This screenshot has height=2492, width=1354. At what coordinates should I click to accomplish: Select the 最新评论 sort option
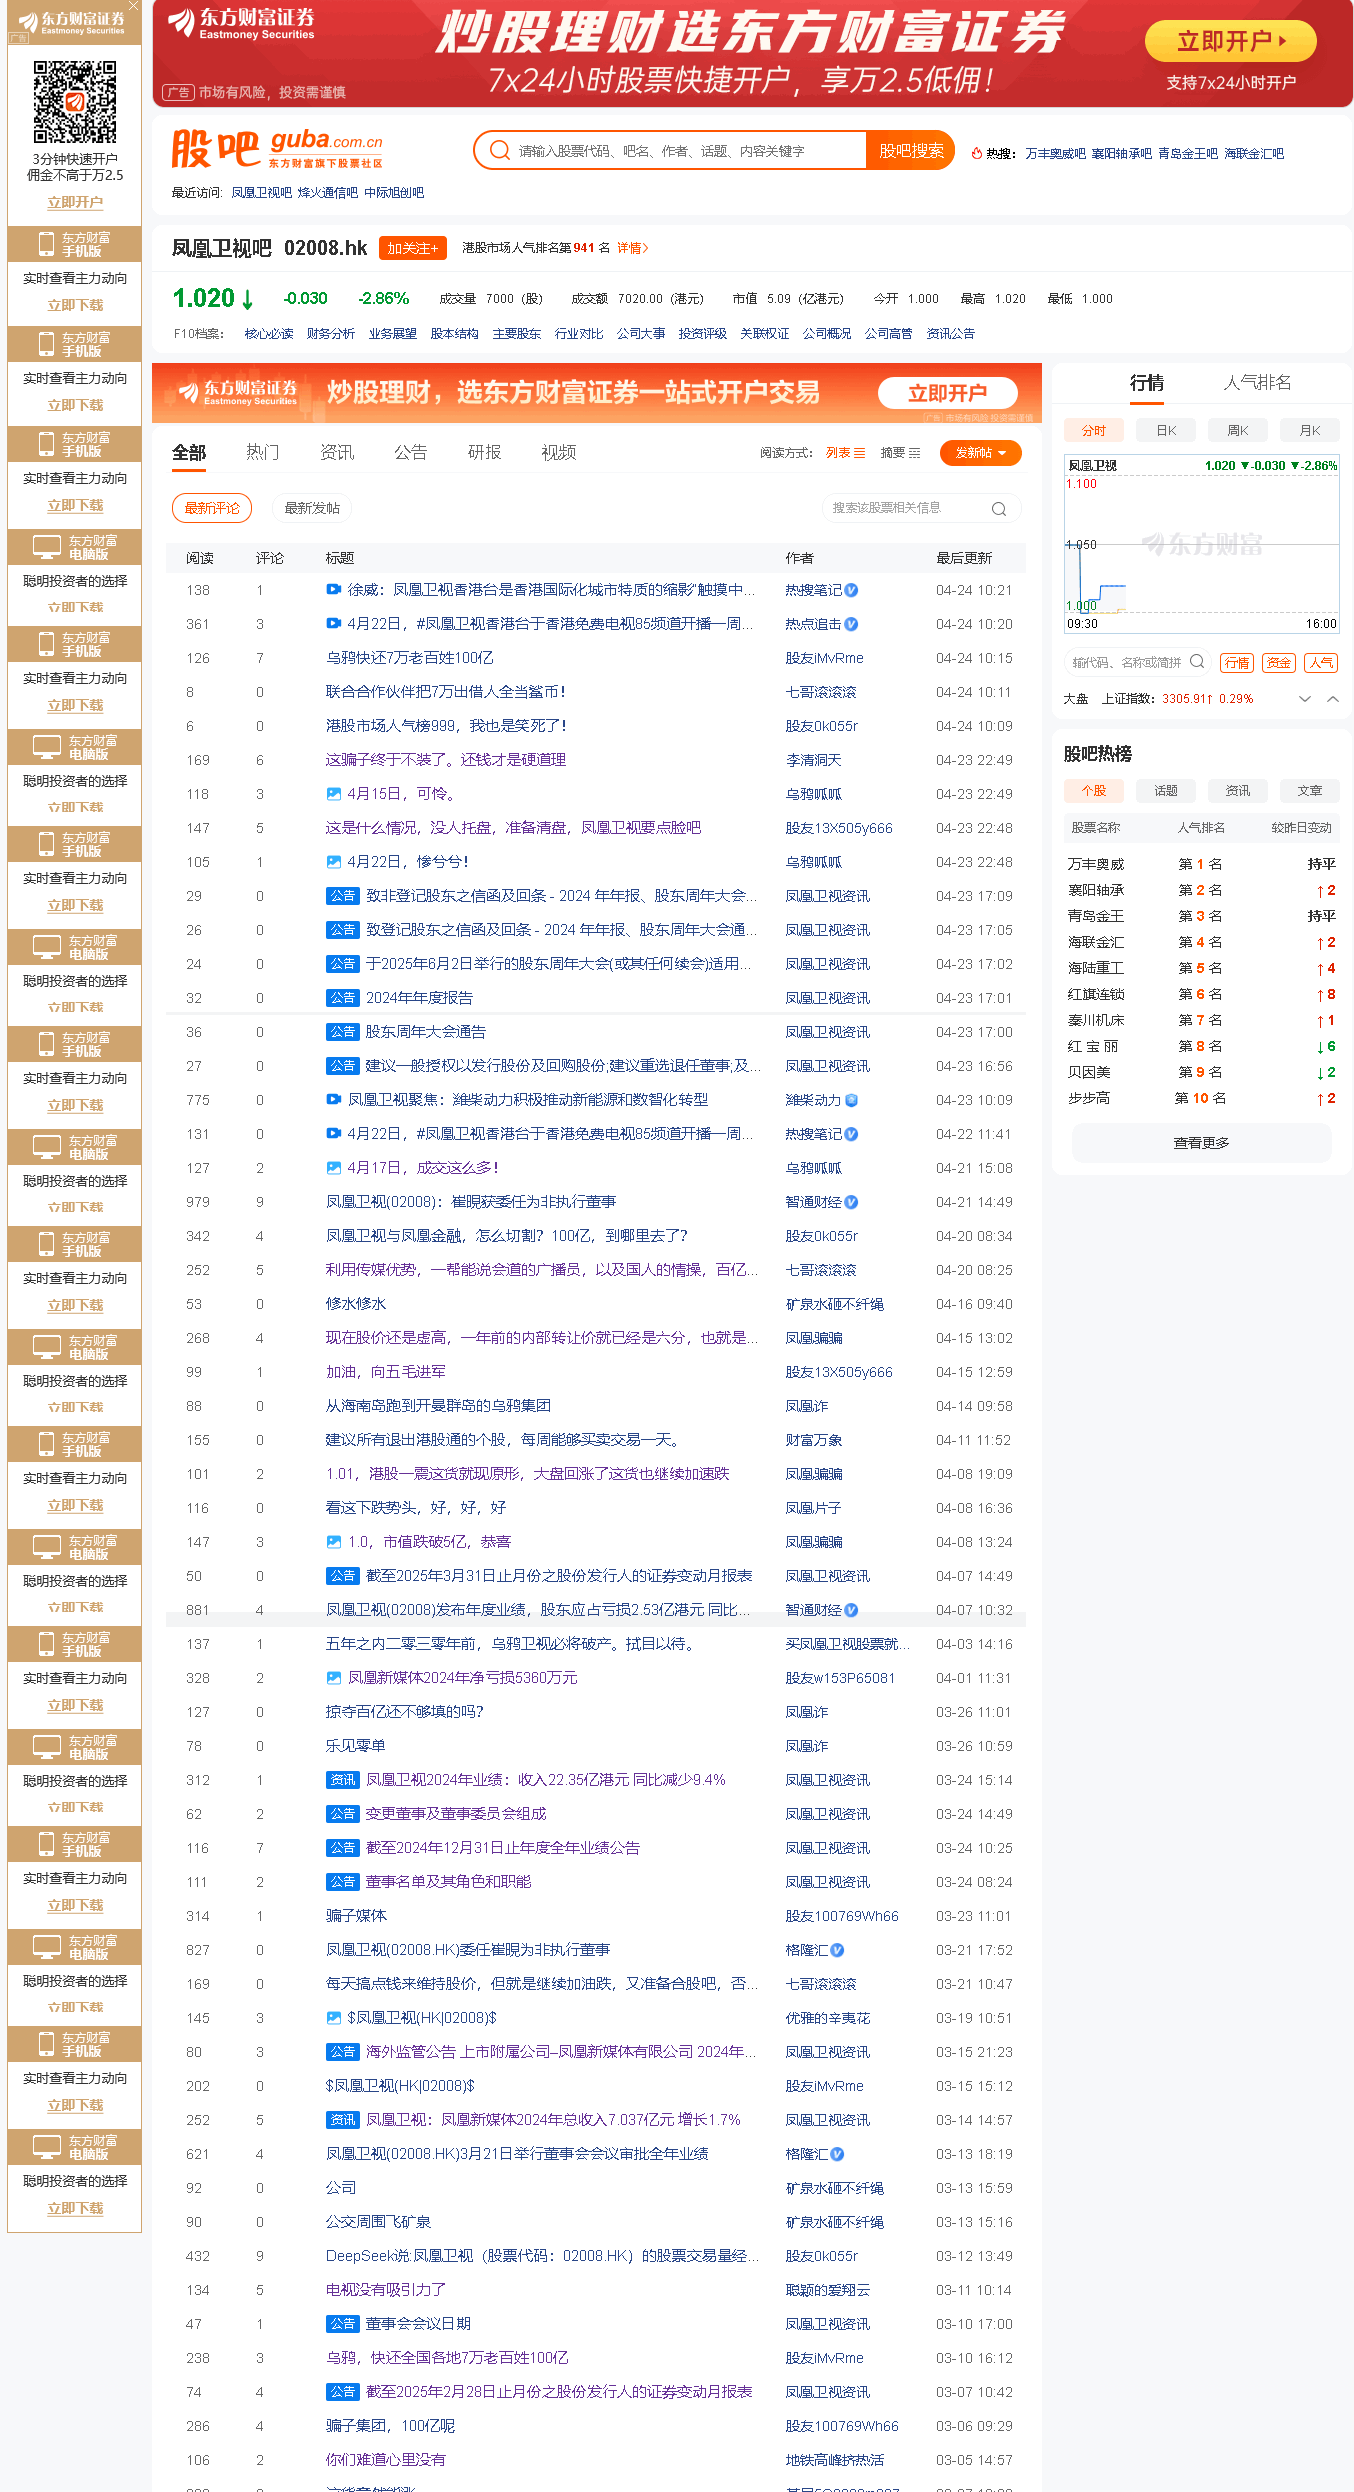coord(212,508)
